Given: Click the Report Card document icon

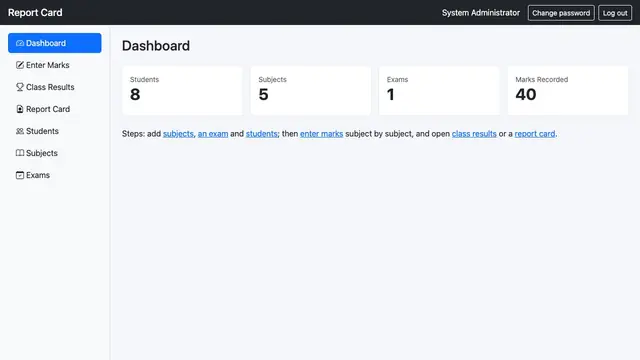Looking at the screenshot, I should pos(20,109).
